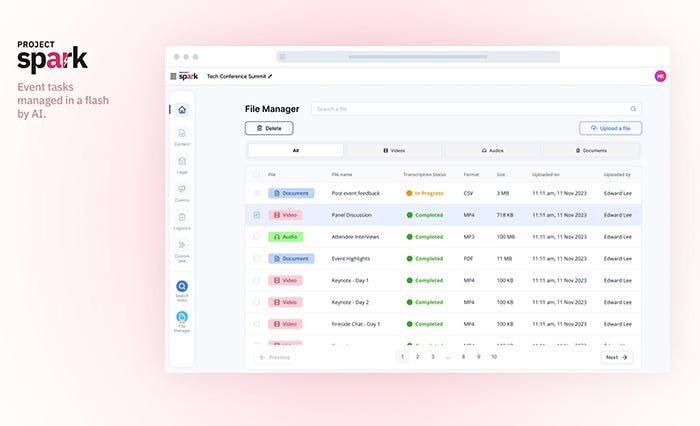Open the Custom task icon
700x426 pixels.
click(182, 245)
